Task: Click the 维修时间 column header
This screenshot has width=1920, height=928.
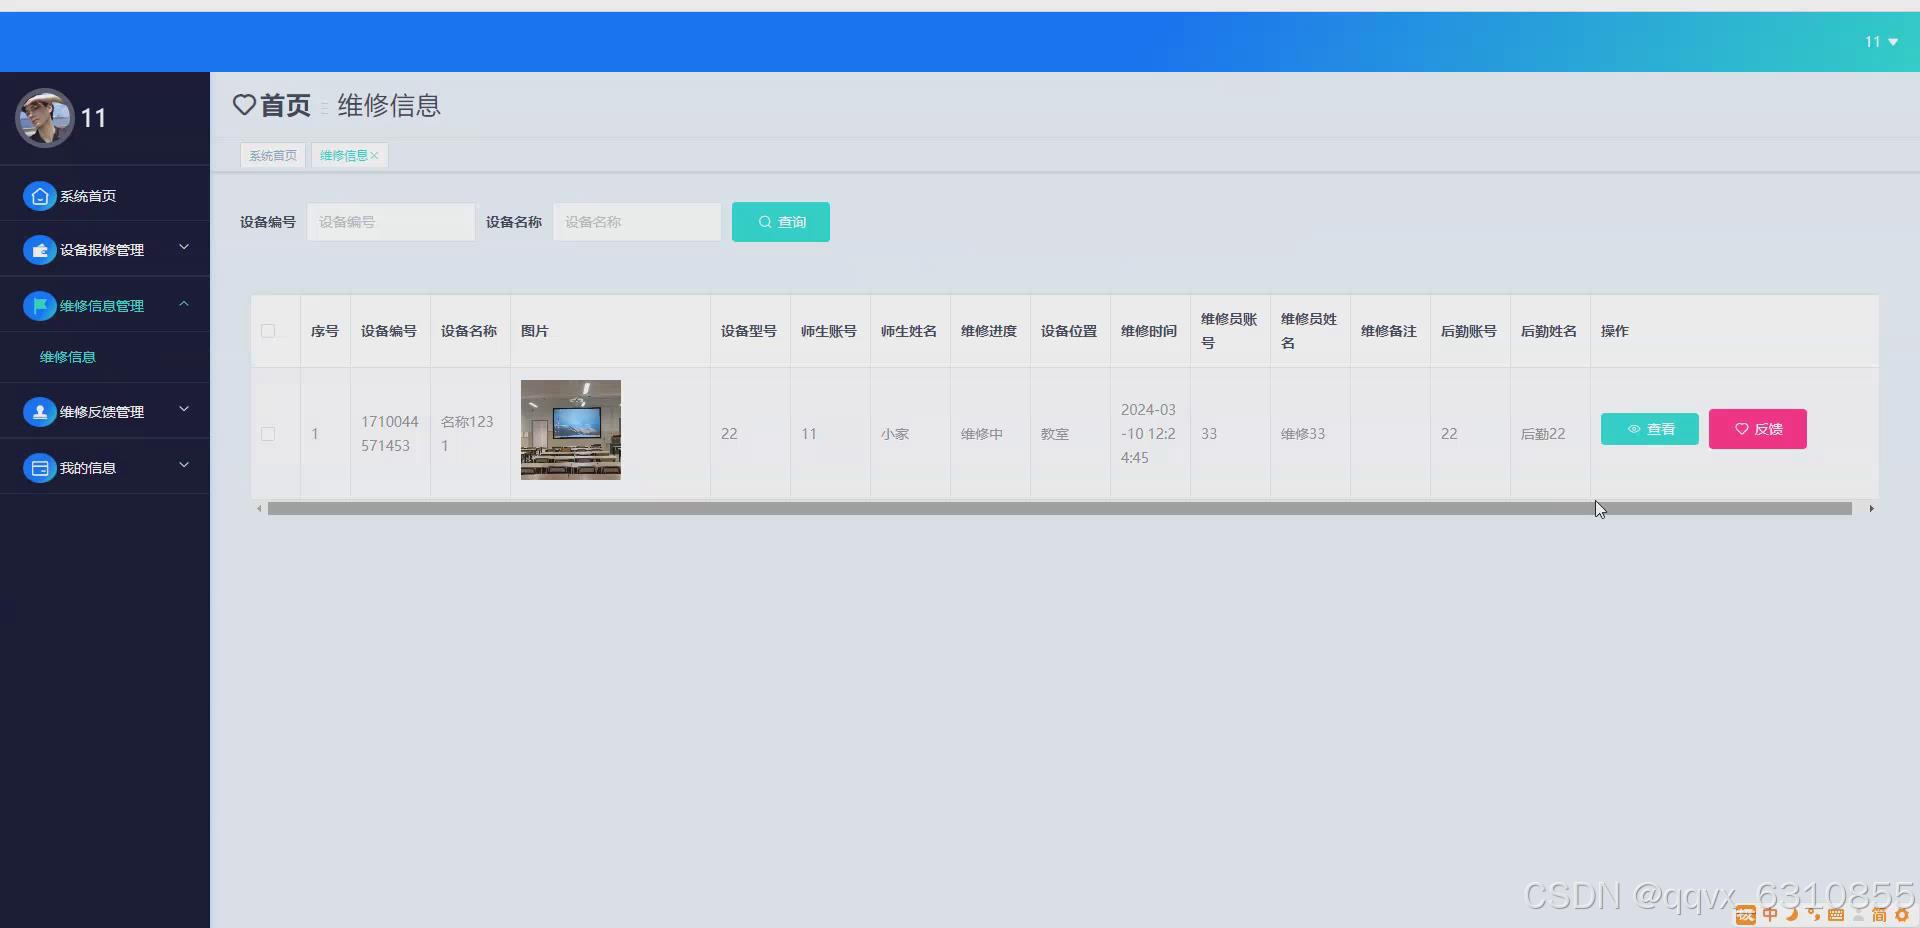Action: tap(1149, 331)
